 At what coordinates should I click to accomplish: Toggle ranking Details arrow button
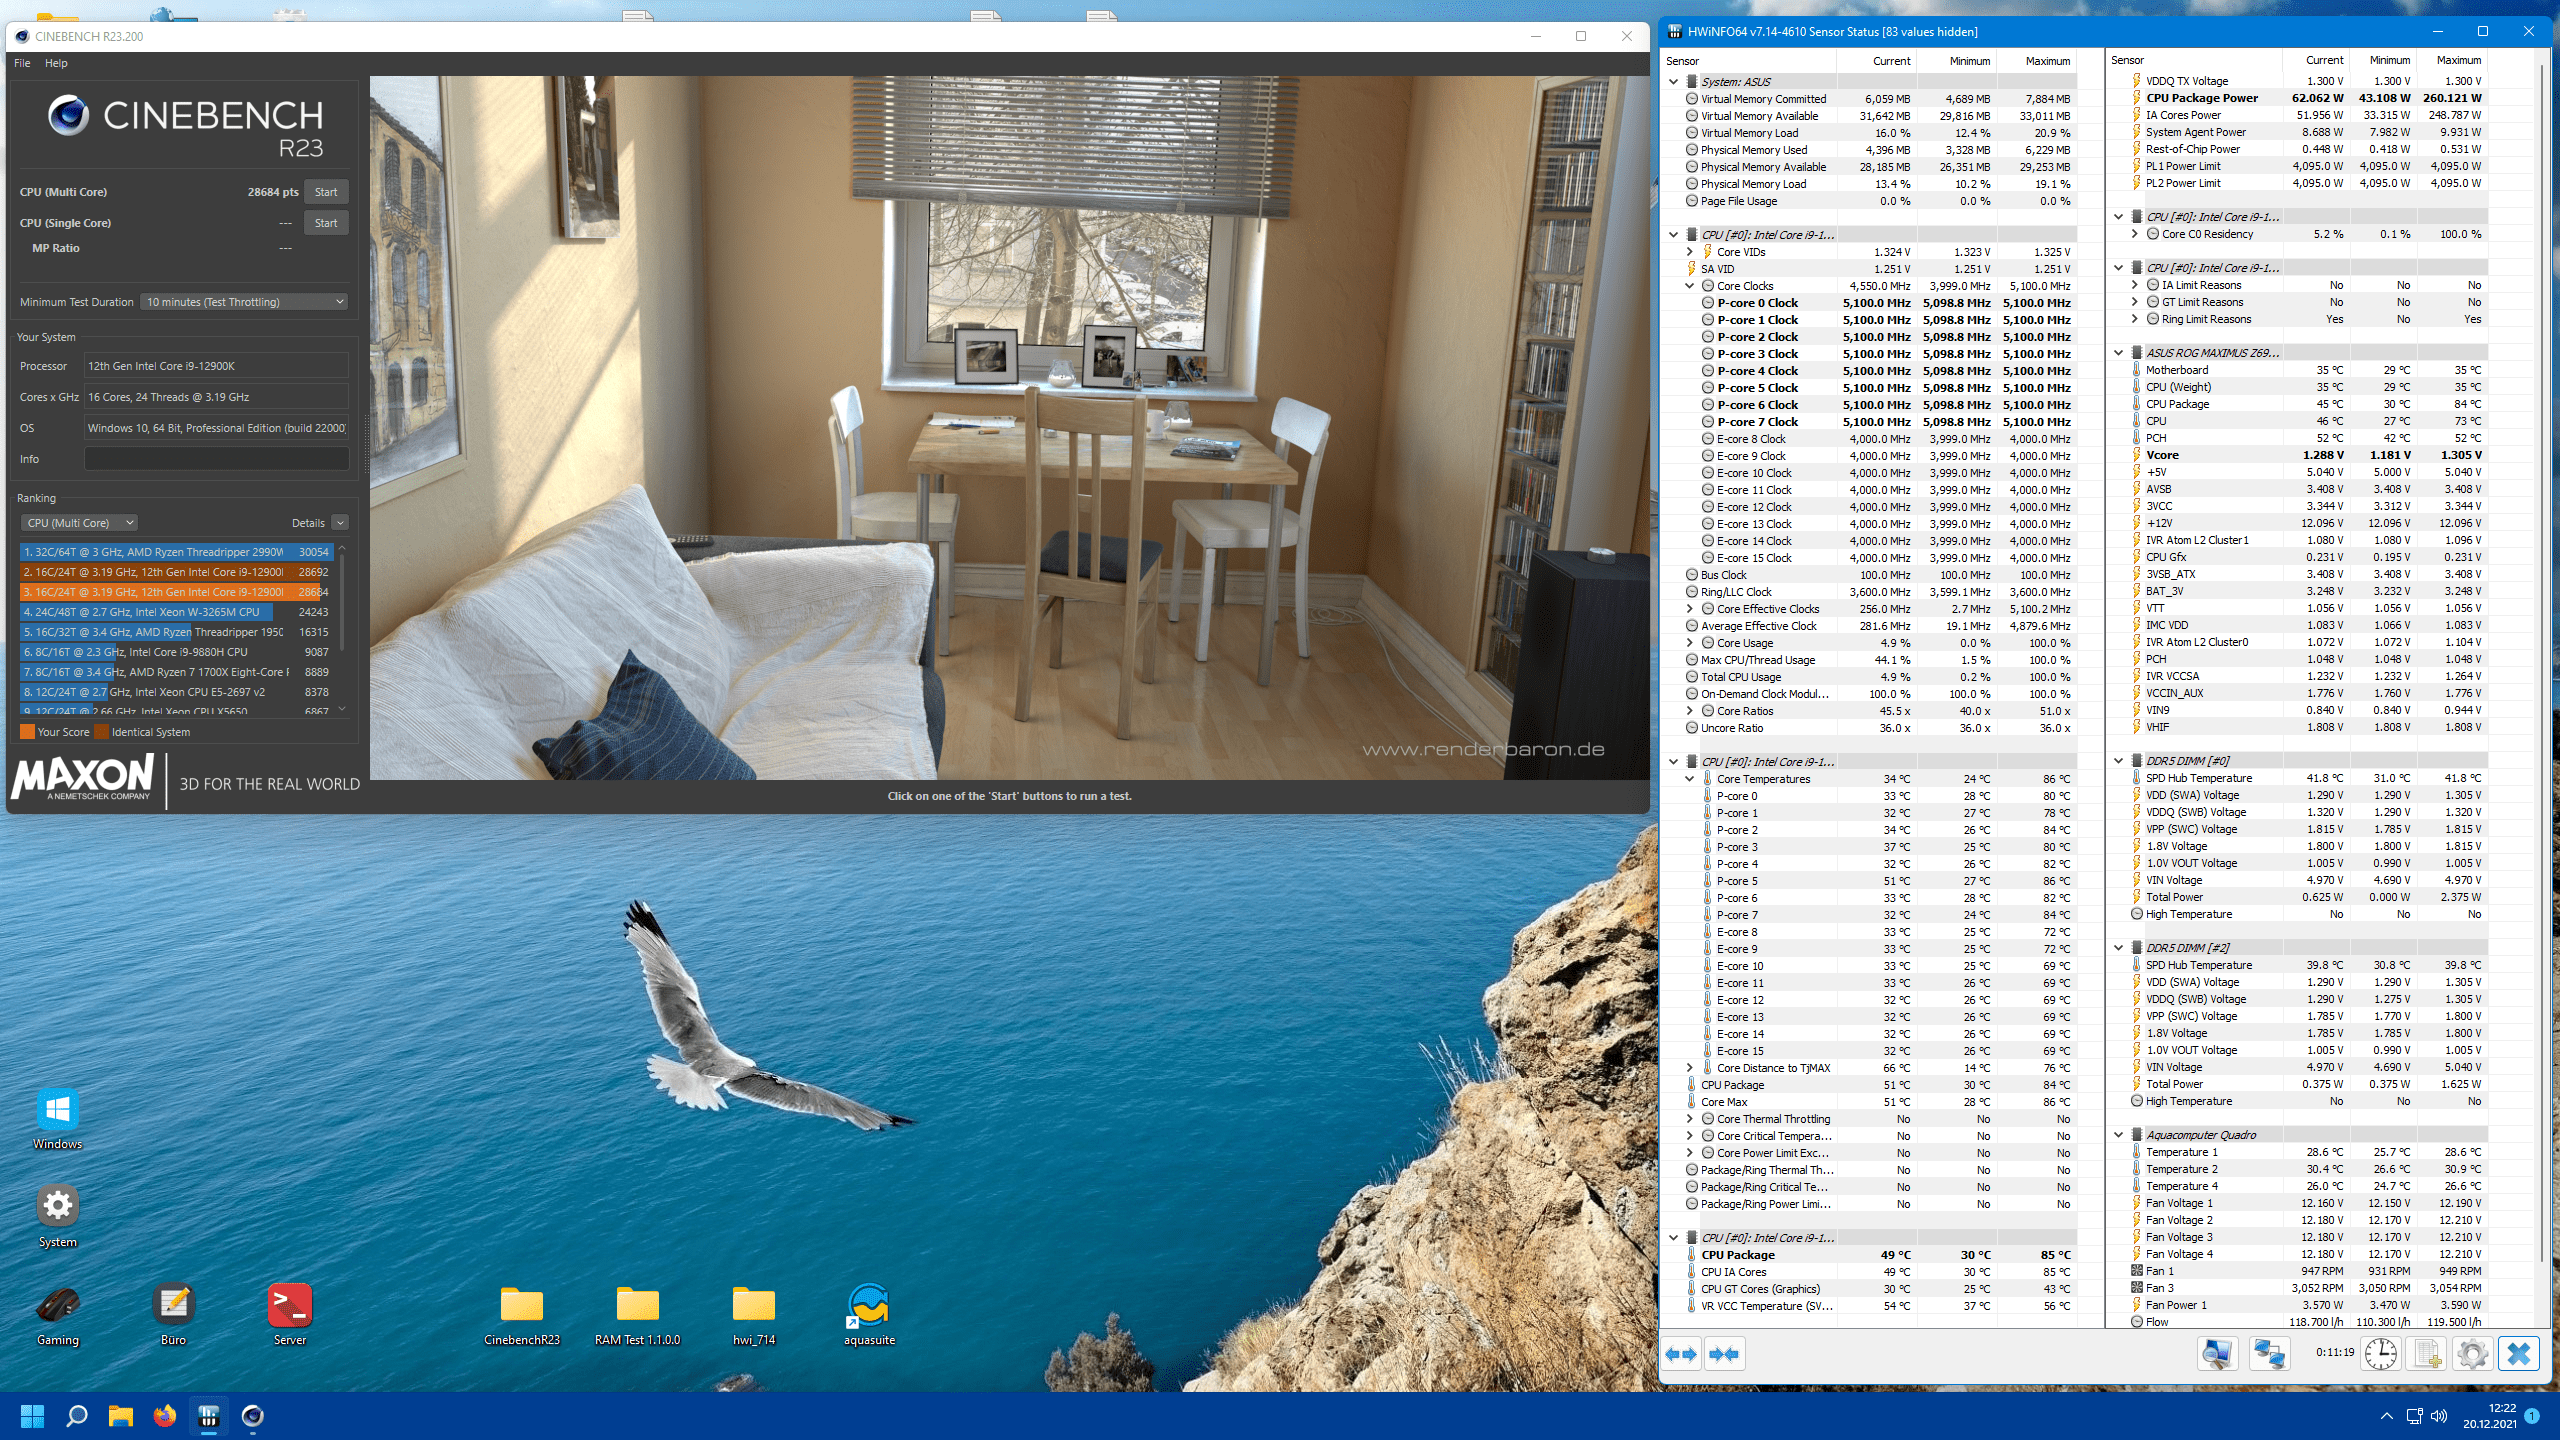(x=340, y=523)
